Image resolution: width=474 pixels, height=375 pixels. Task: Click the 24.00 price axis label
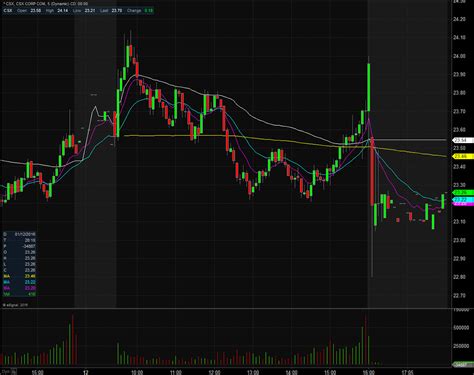459,56
